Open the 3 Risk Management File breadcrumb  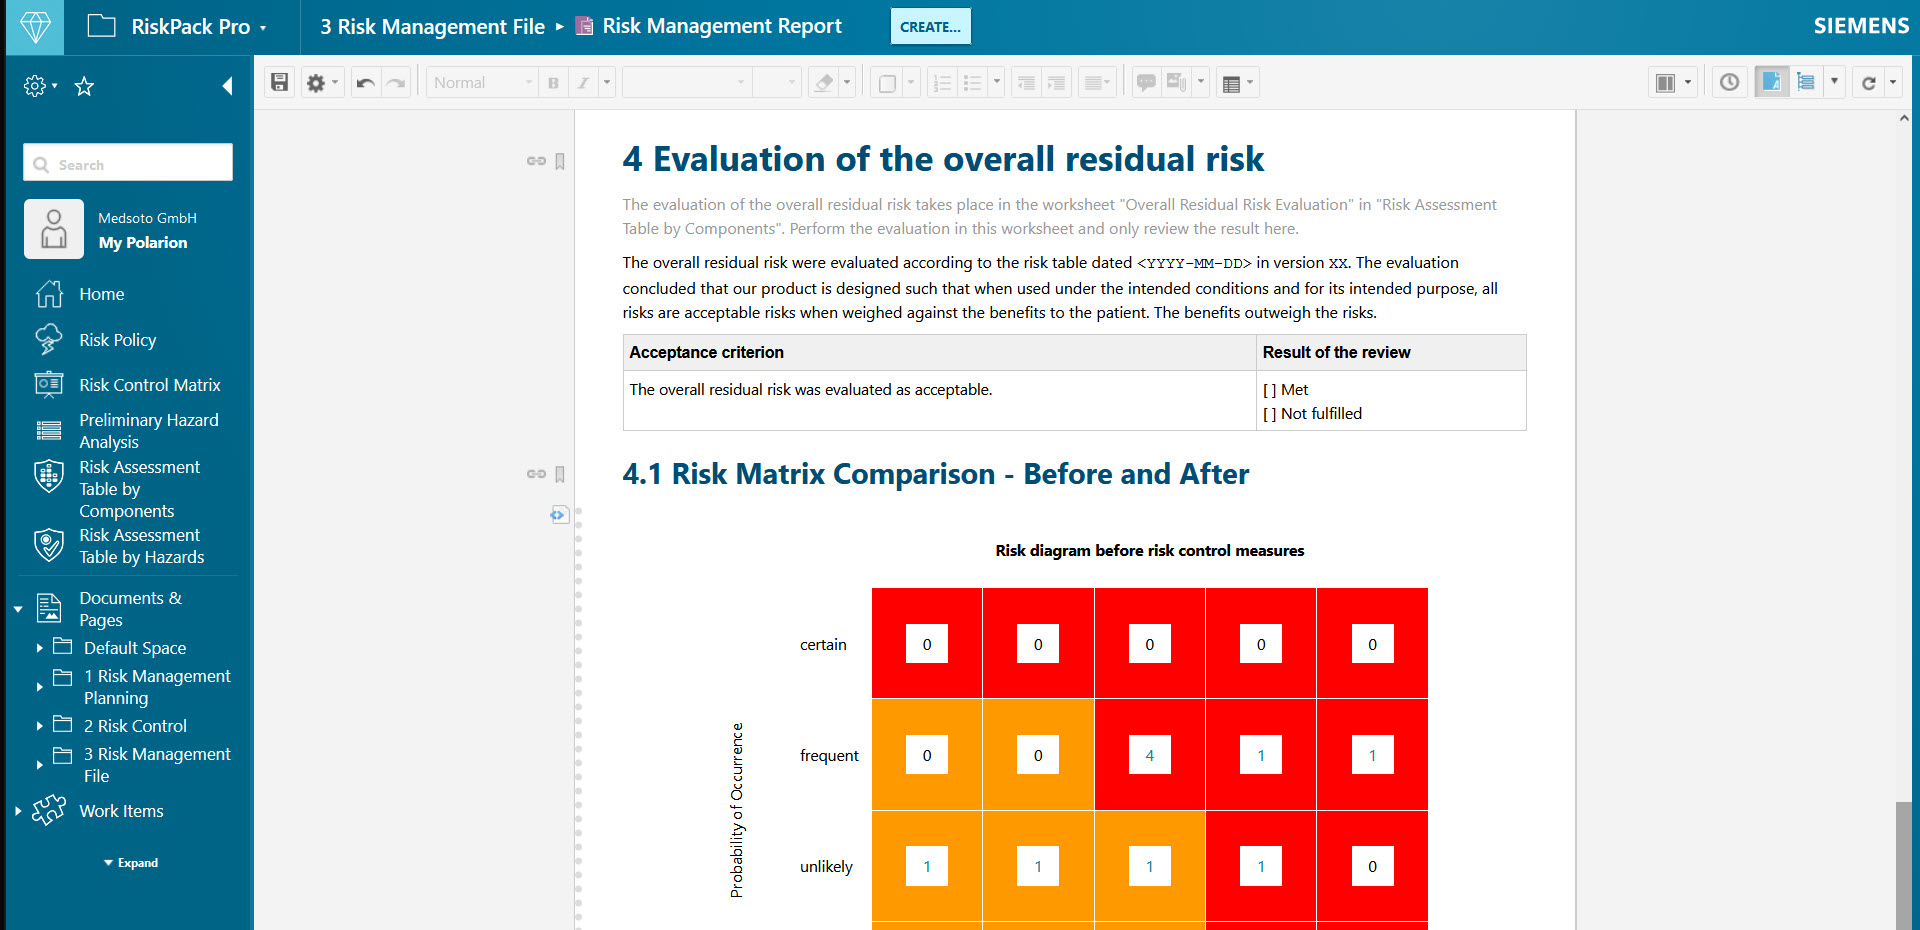point(432,27)
